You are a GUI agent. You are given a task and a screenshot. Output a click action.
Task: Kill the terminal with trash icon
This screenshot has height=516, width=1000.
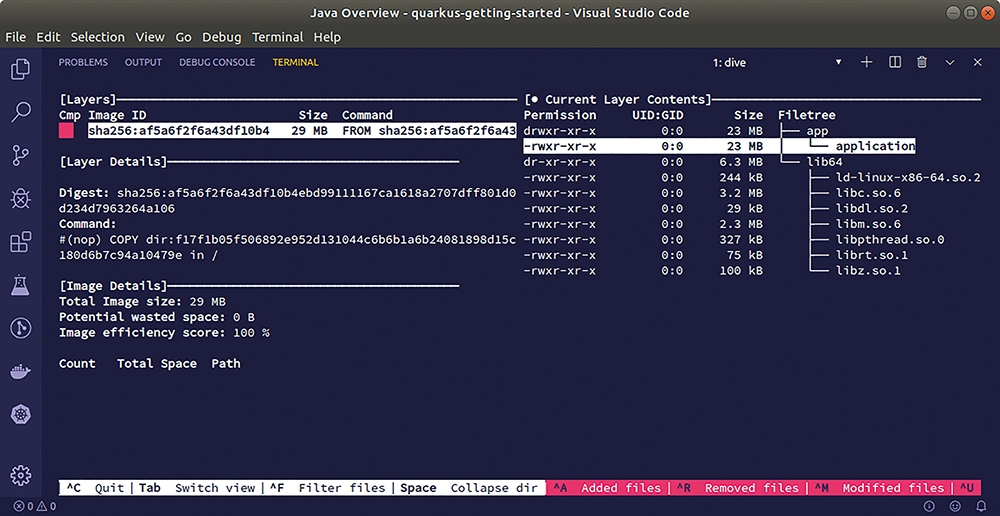click(x=922, y=62)
